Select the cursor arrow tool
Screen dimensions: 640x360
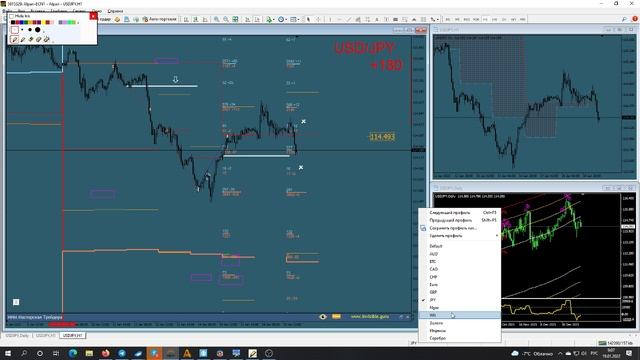click(x=308, y=19)
